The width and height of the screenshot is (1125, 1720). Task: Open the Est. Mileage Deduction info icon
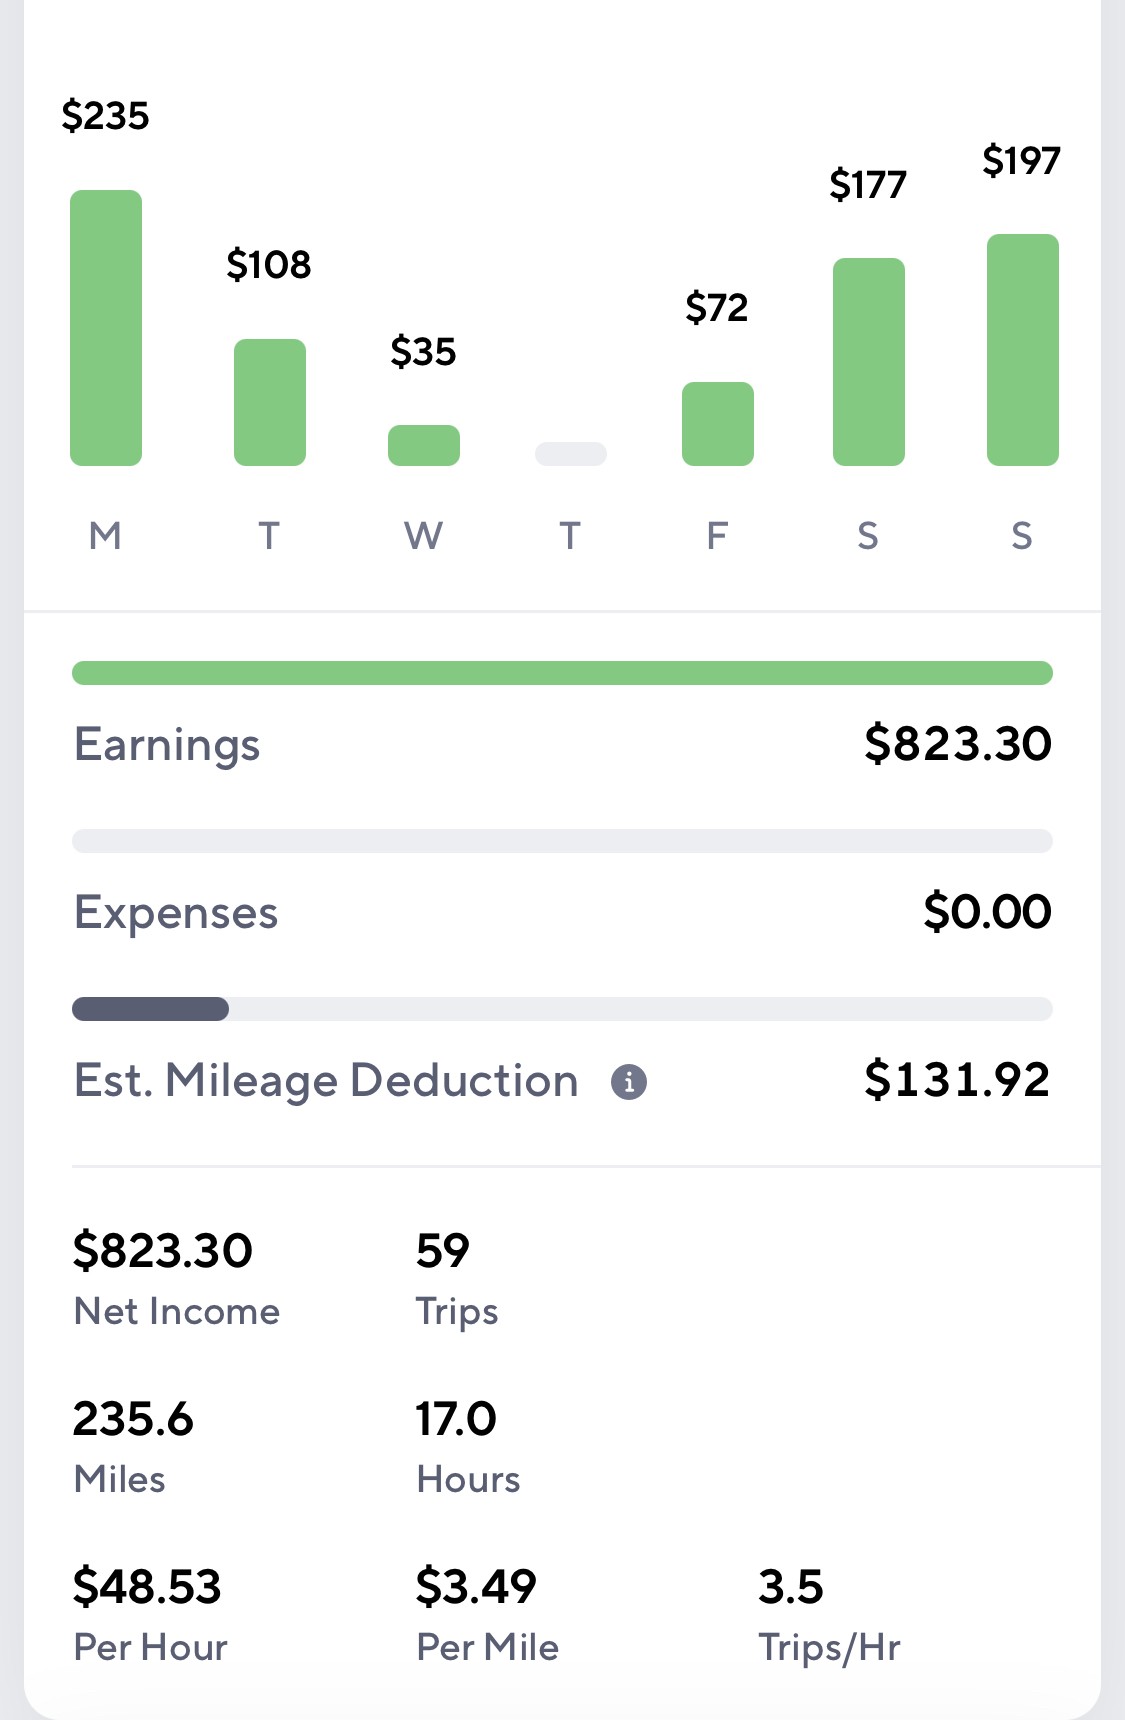pos(629,1082)
